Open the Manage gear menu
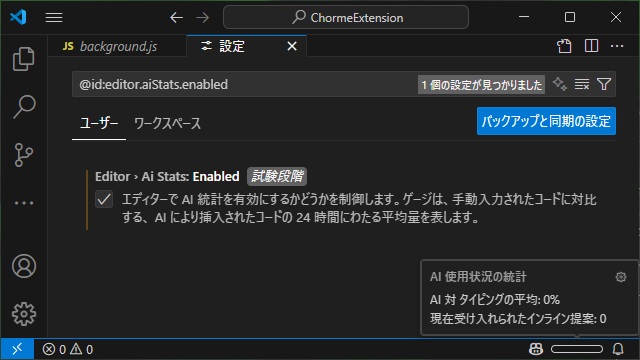This screenshot has width=640, height=360. 24,314
